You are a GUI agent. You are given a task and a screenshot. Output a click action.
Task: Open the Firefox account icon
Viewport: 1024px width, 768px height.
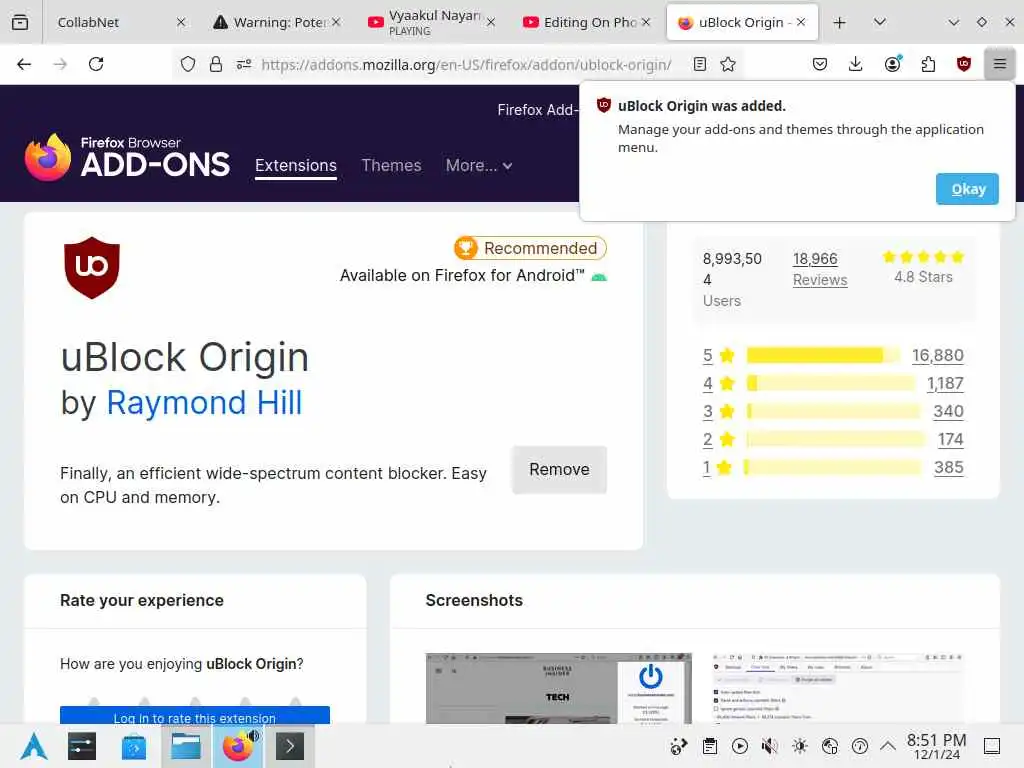[x=893, y=63]
